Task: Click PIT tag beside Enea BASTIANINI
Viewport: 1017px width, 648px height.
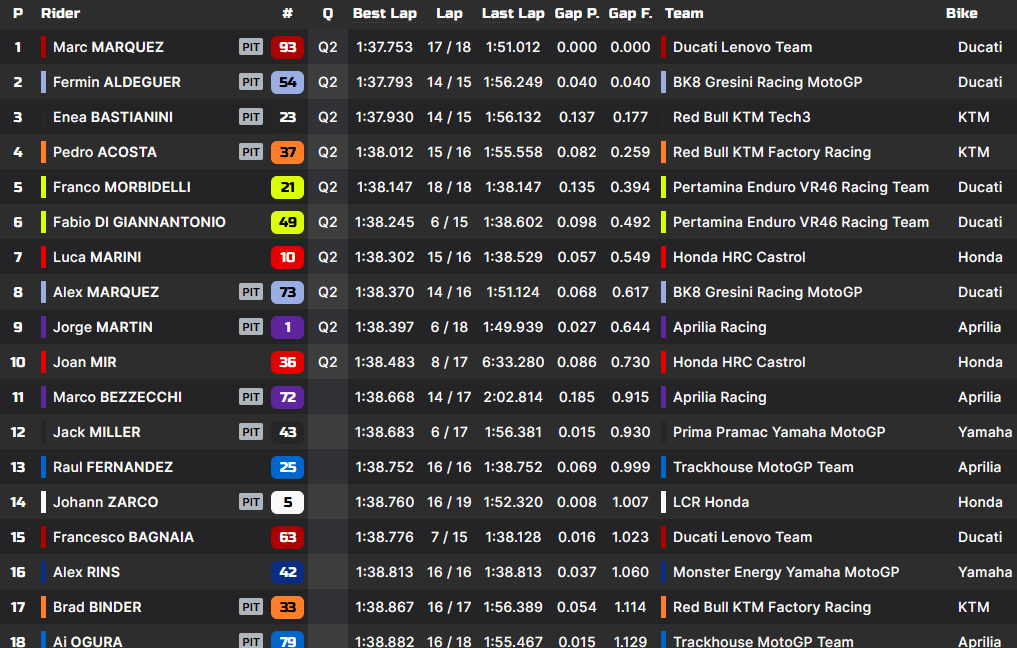Action: coord(251,117)
